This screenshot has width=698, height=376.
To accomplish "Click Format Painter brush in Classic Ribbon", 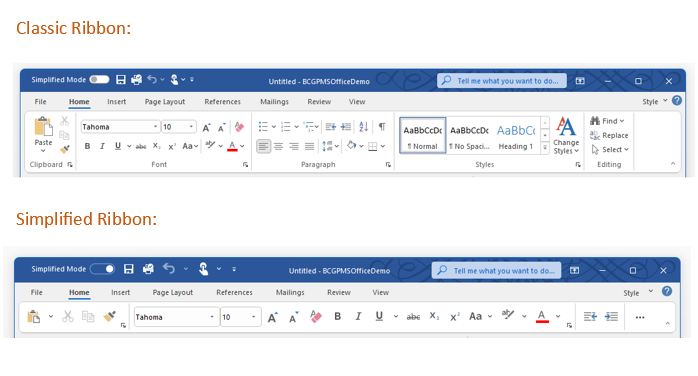I will click(65, 149).
